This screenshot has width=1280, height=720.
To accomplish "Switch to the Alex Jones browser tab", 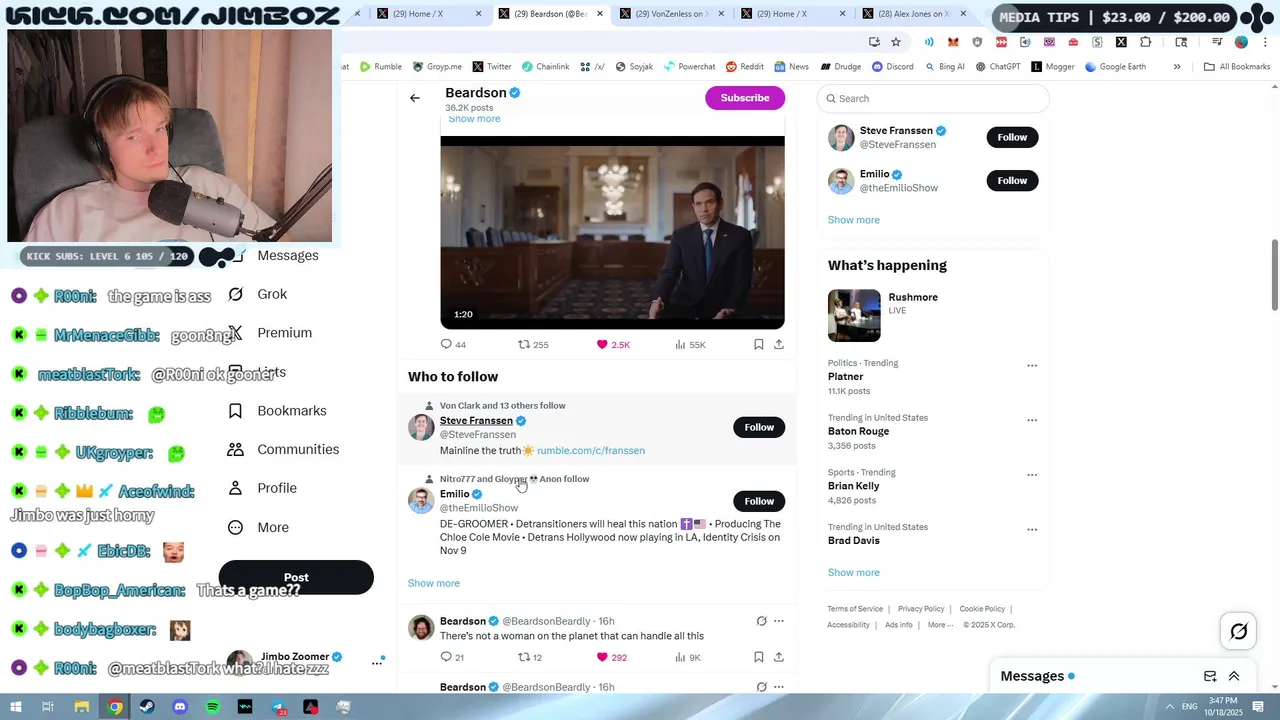I will pyautogui.click(x=915, y=14).
